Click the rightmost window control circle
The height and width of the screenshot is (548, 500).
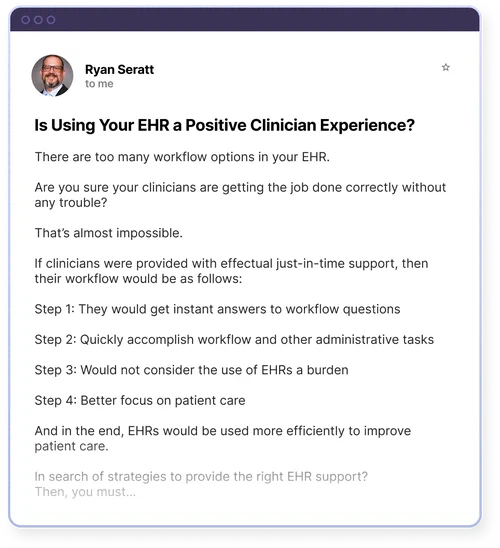point(51,20)
